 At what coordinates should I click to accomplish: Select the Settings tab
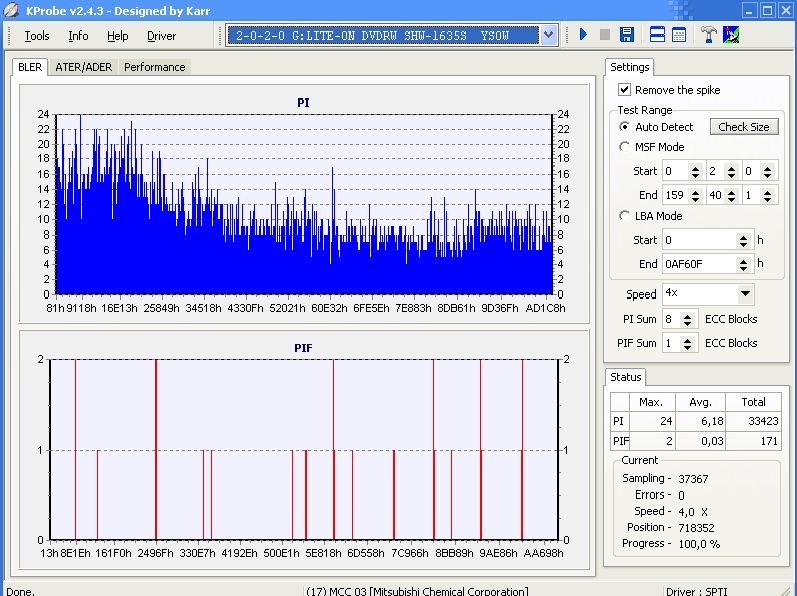pyautogui.click(x=629, y=67)
